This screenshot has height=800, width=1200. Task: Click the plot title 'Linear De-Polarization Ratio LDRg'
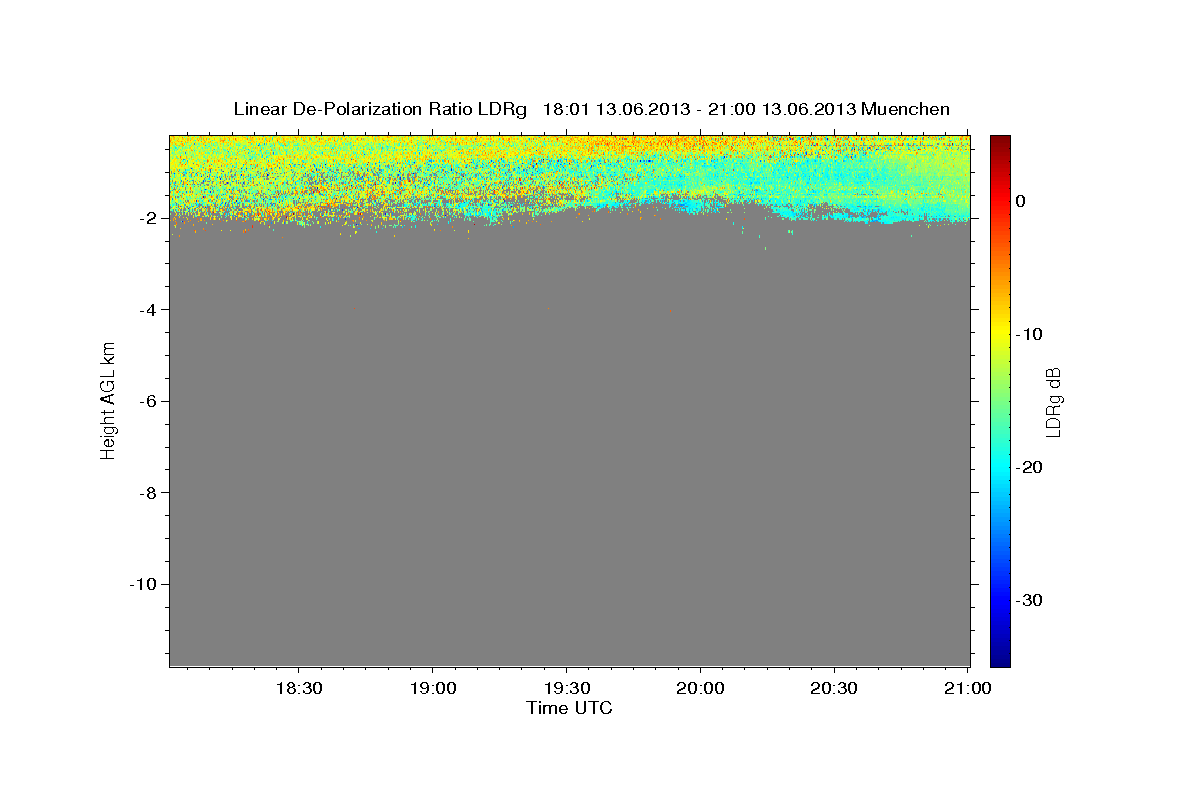click(379, 109)
